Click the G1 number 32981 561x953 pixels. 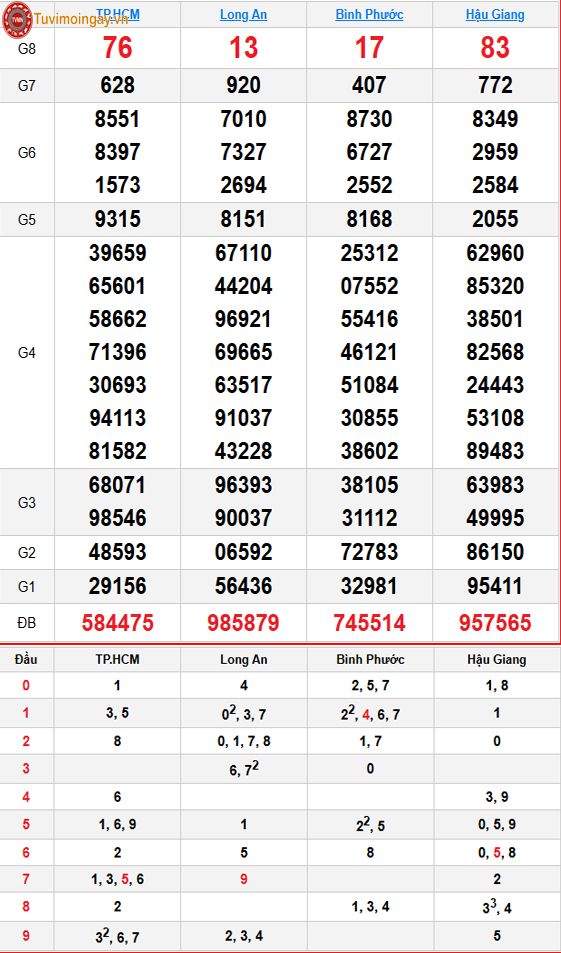369,586
